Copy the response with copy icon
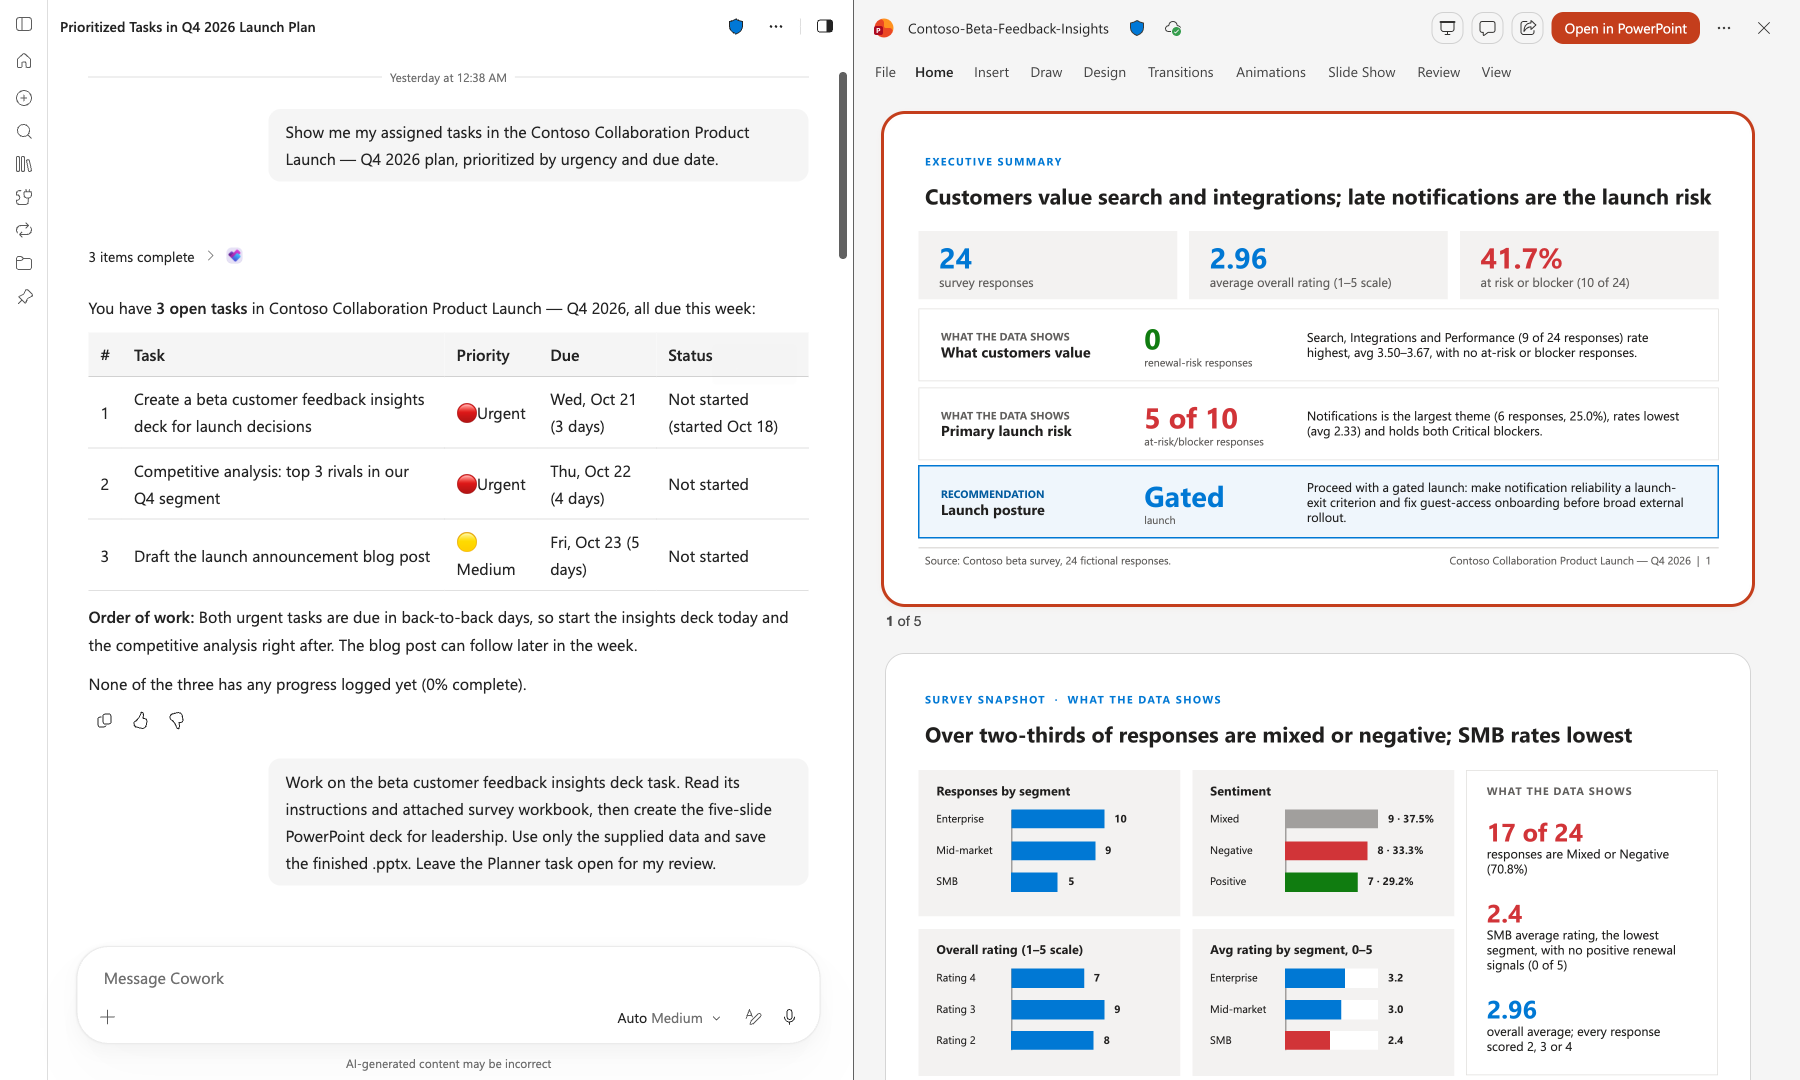 pos(104,720)
